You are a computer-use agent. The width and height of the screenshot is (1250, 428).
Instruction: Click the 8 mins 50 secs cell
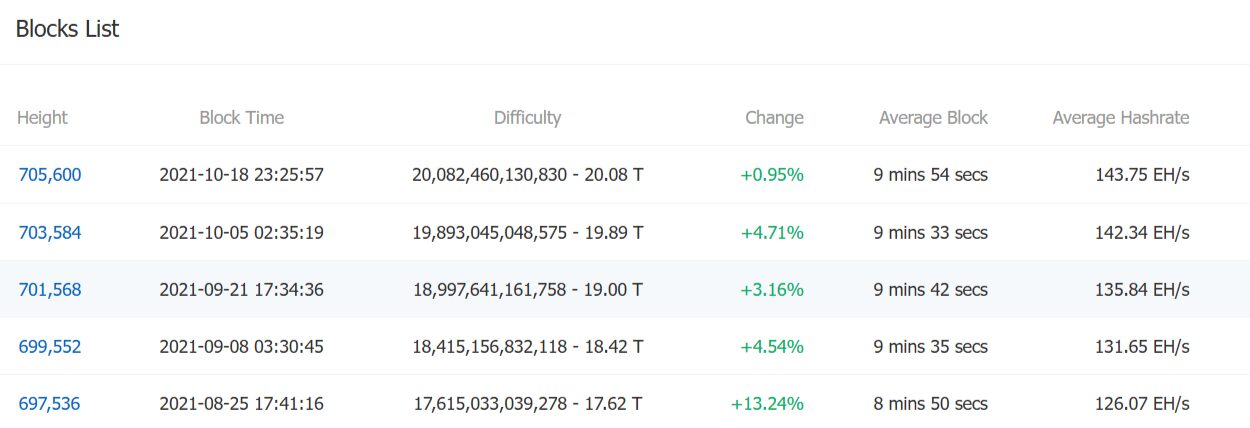pos(930,404)
